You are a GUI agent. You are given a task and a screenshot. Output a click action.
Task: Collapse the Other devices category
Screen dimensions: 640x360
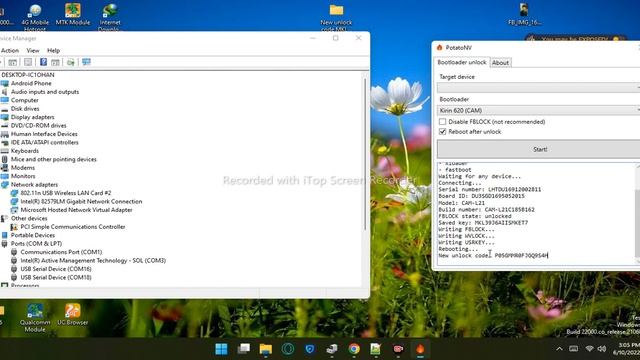[29, 218]
